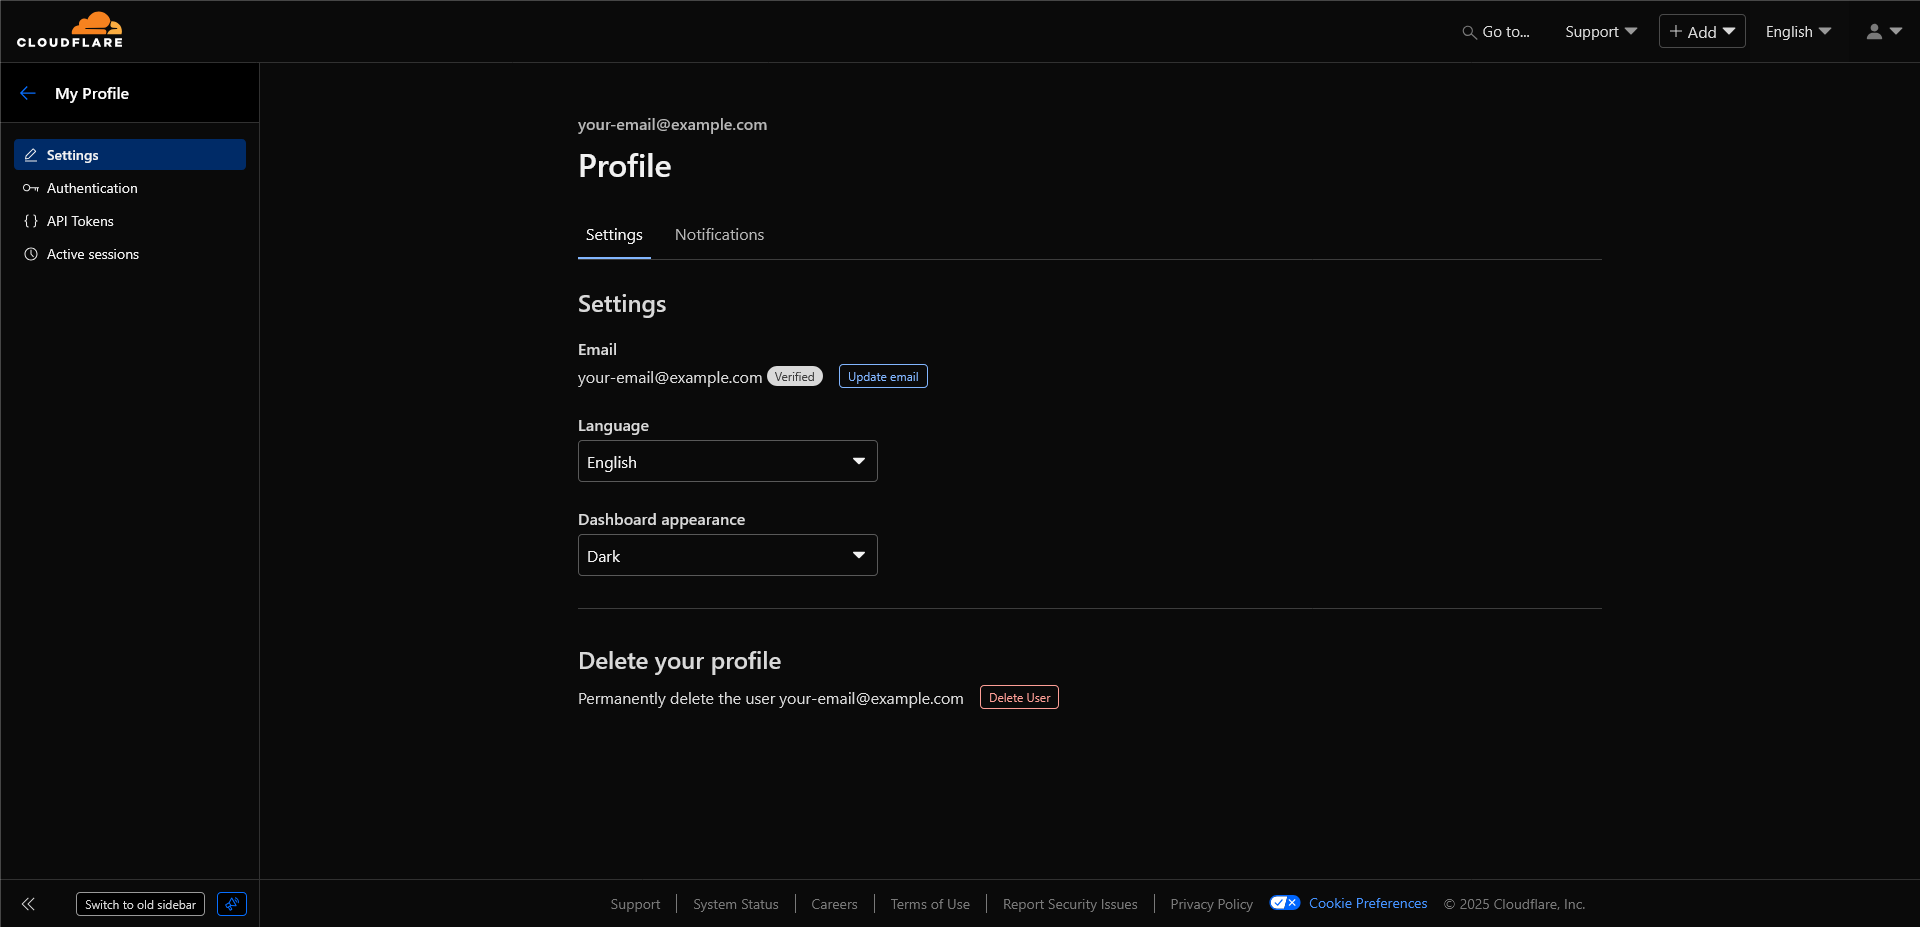The width and height of the screenshot is (1921, 928).
Task: Expand the Language select box
Action: point(728,461)
